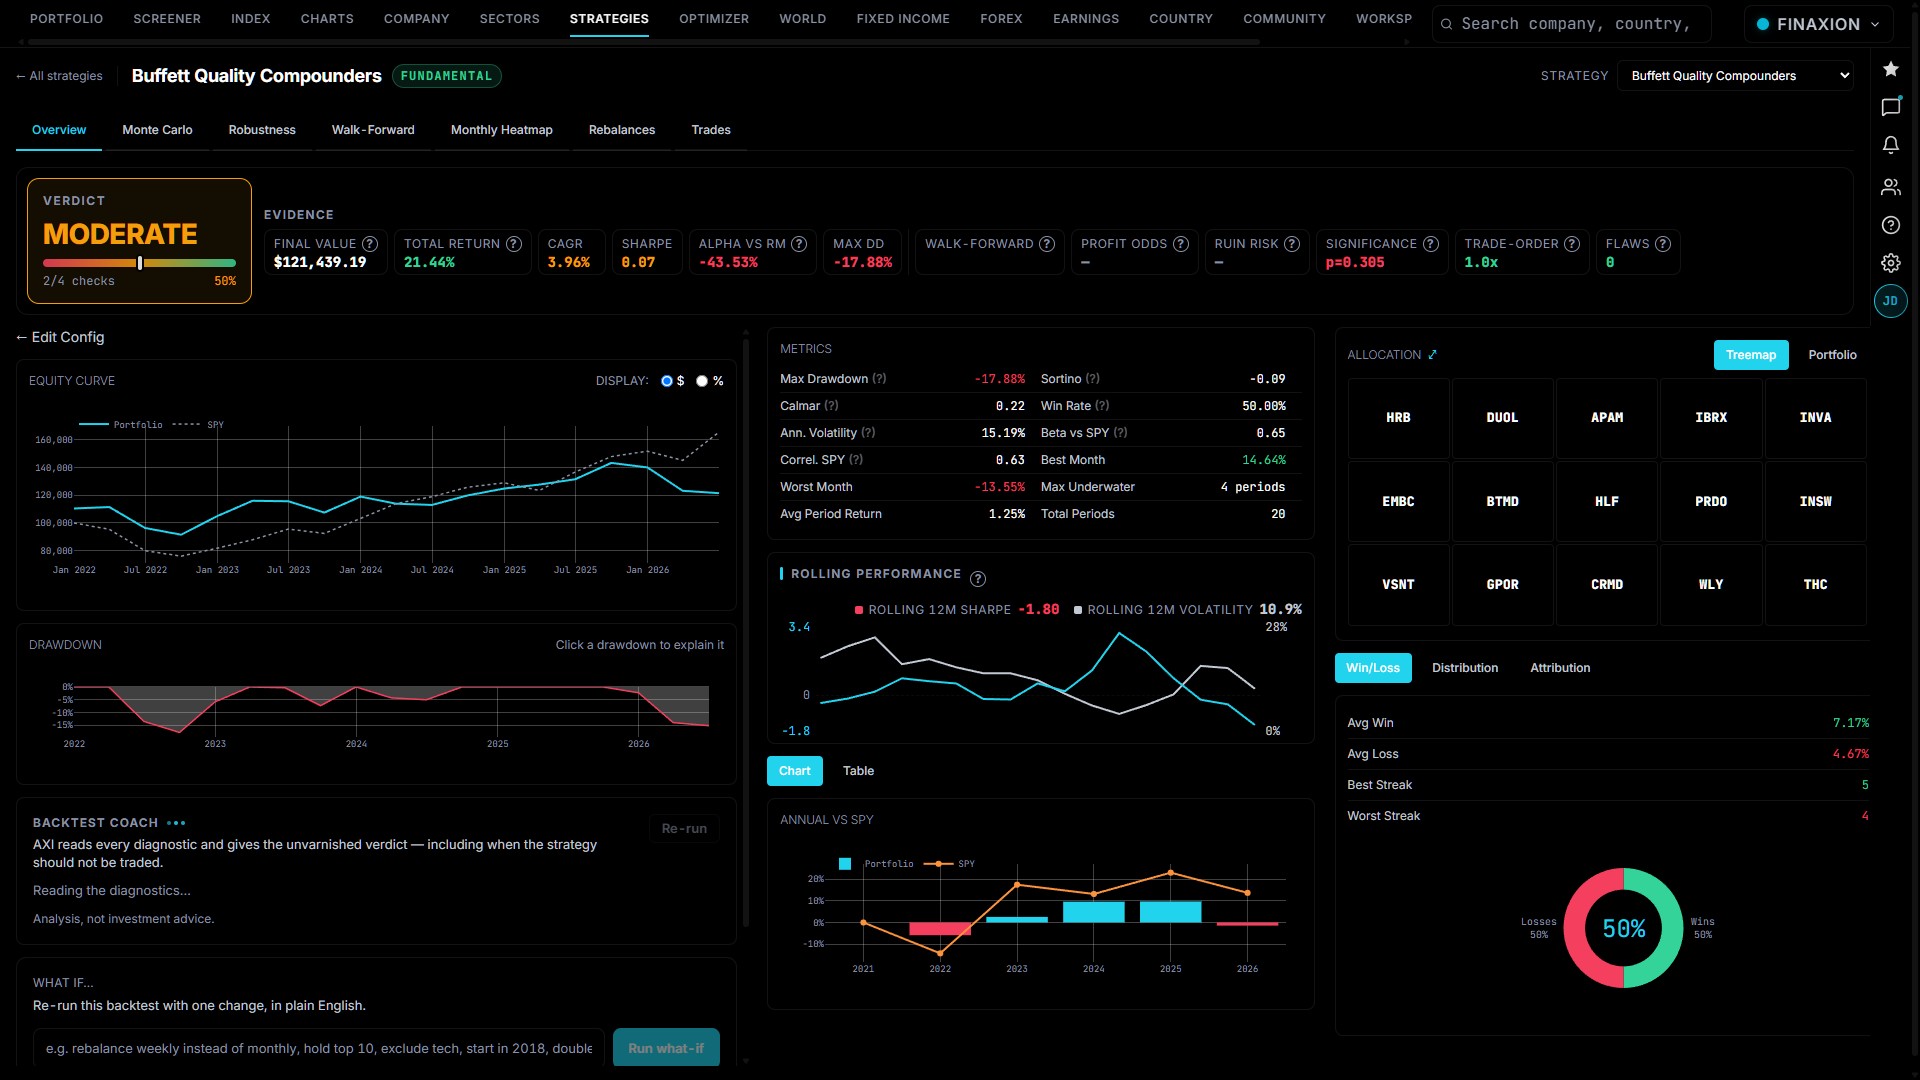Select the percent display radio button
Viewport: 1920px width, 1080px height.
pyautogui.click(x=702, y=381)
